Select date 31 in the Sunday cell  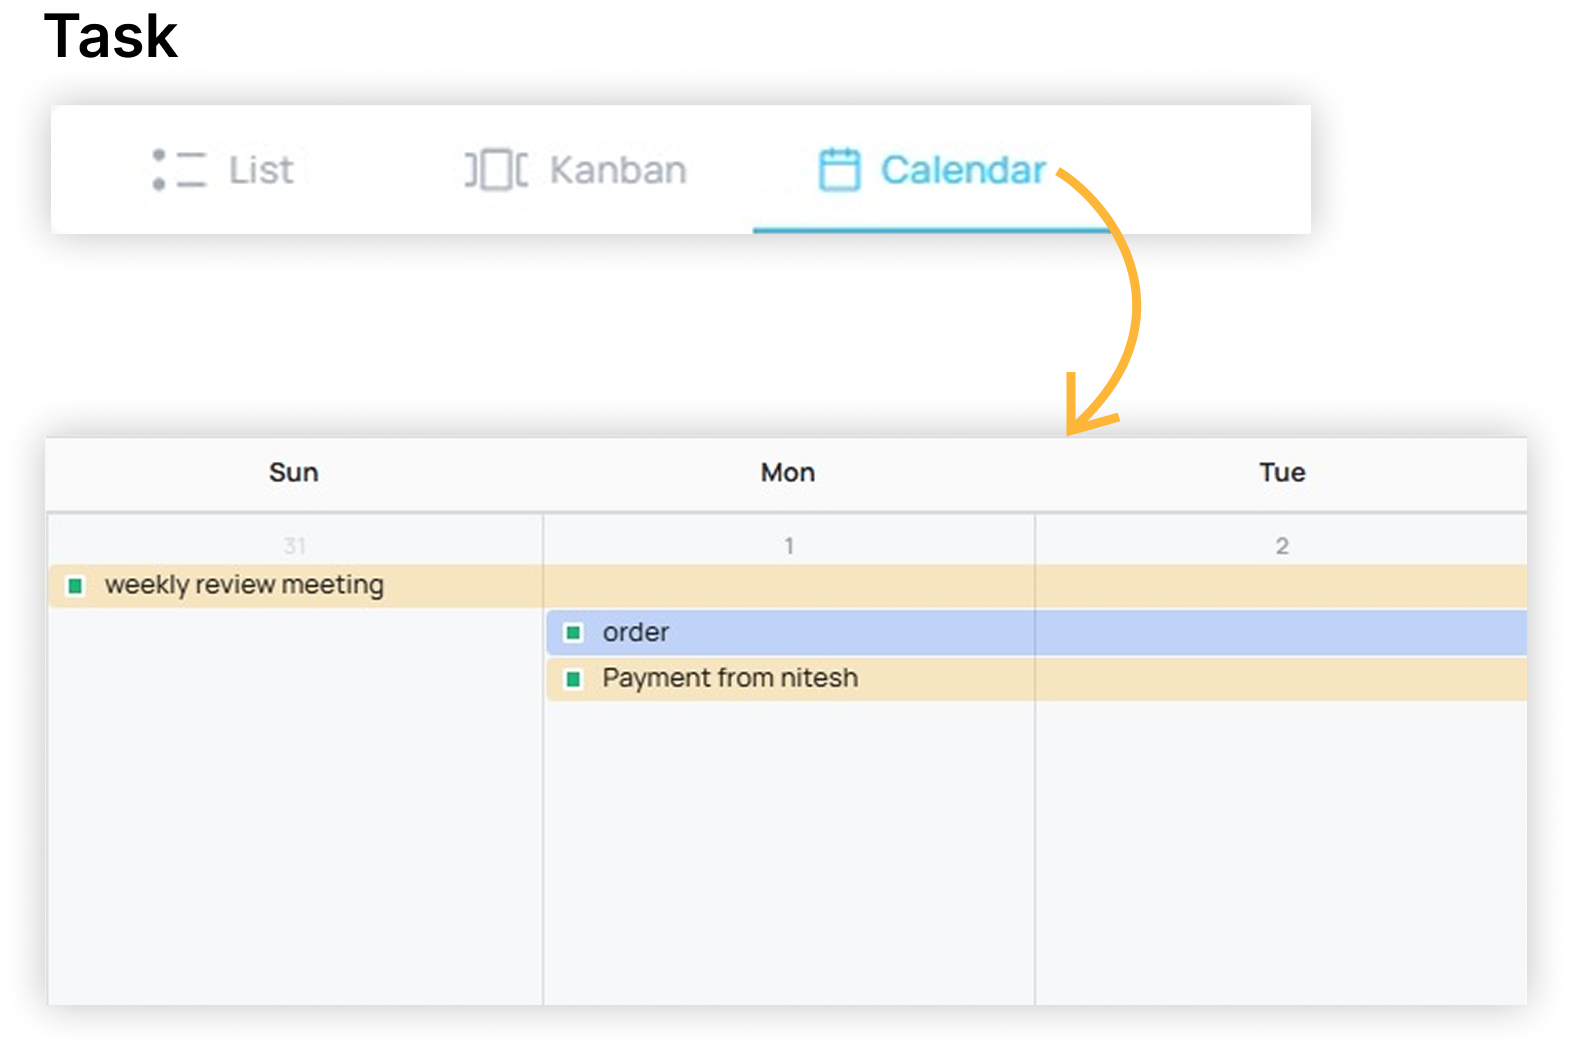point(294,546)
